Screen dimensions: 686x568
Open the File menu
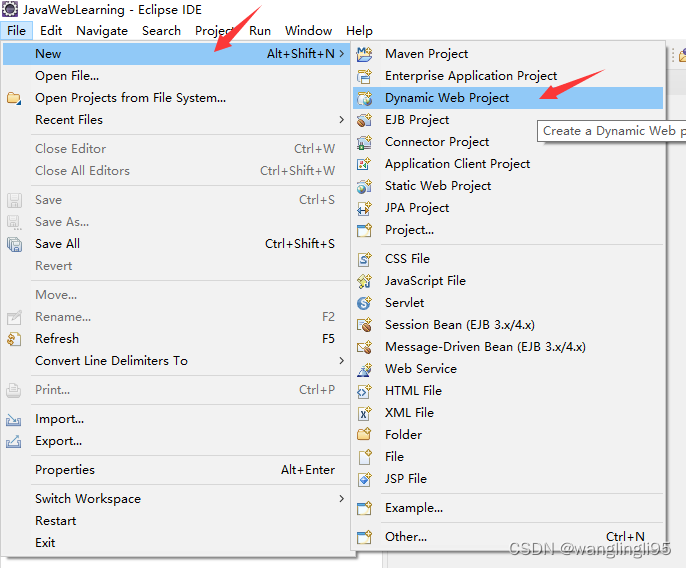[x=17, y=31]
